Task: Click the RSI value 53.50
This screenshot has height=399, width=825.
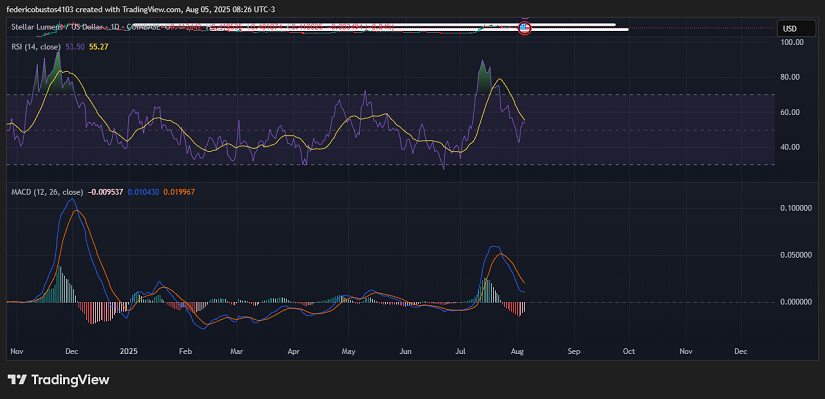Action: pyautogui.click(x=75, y=47)
